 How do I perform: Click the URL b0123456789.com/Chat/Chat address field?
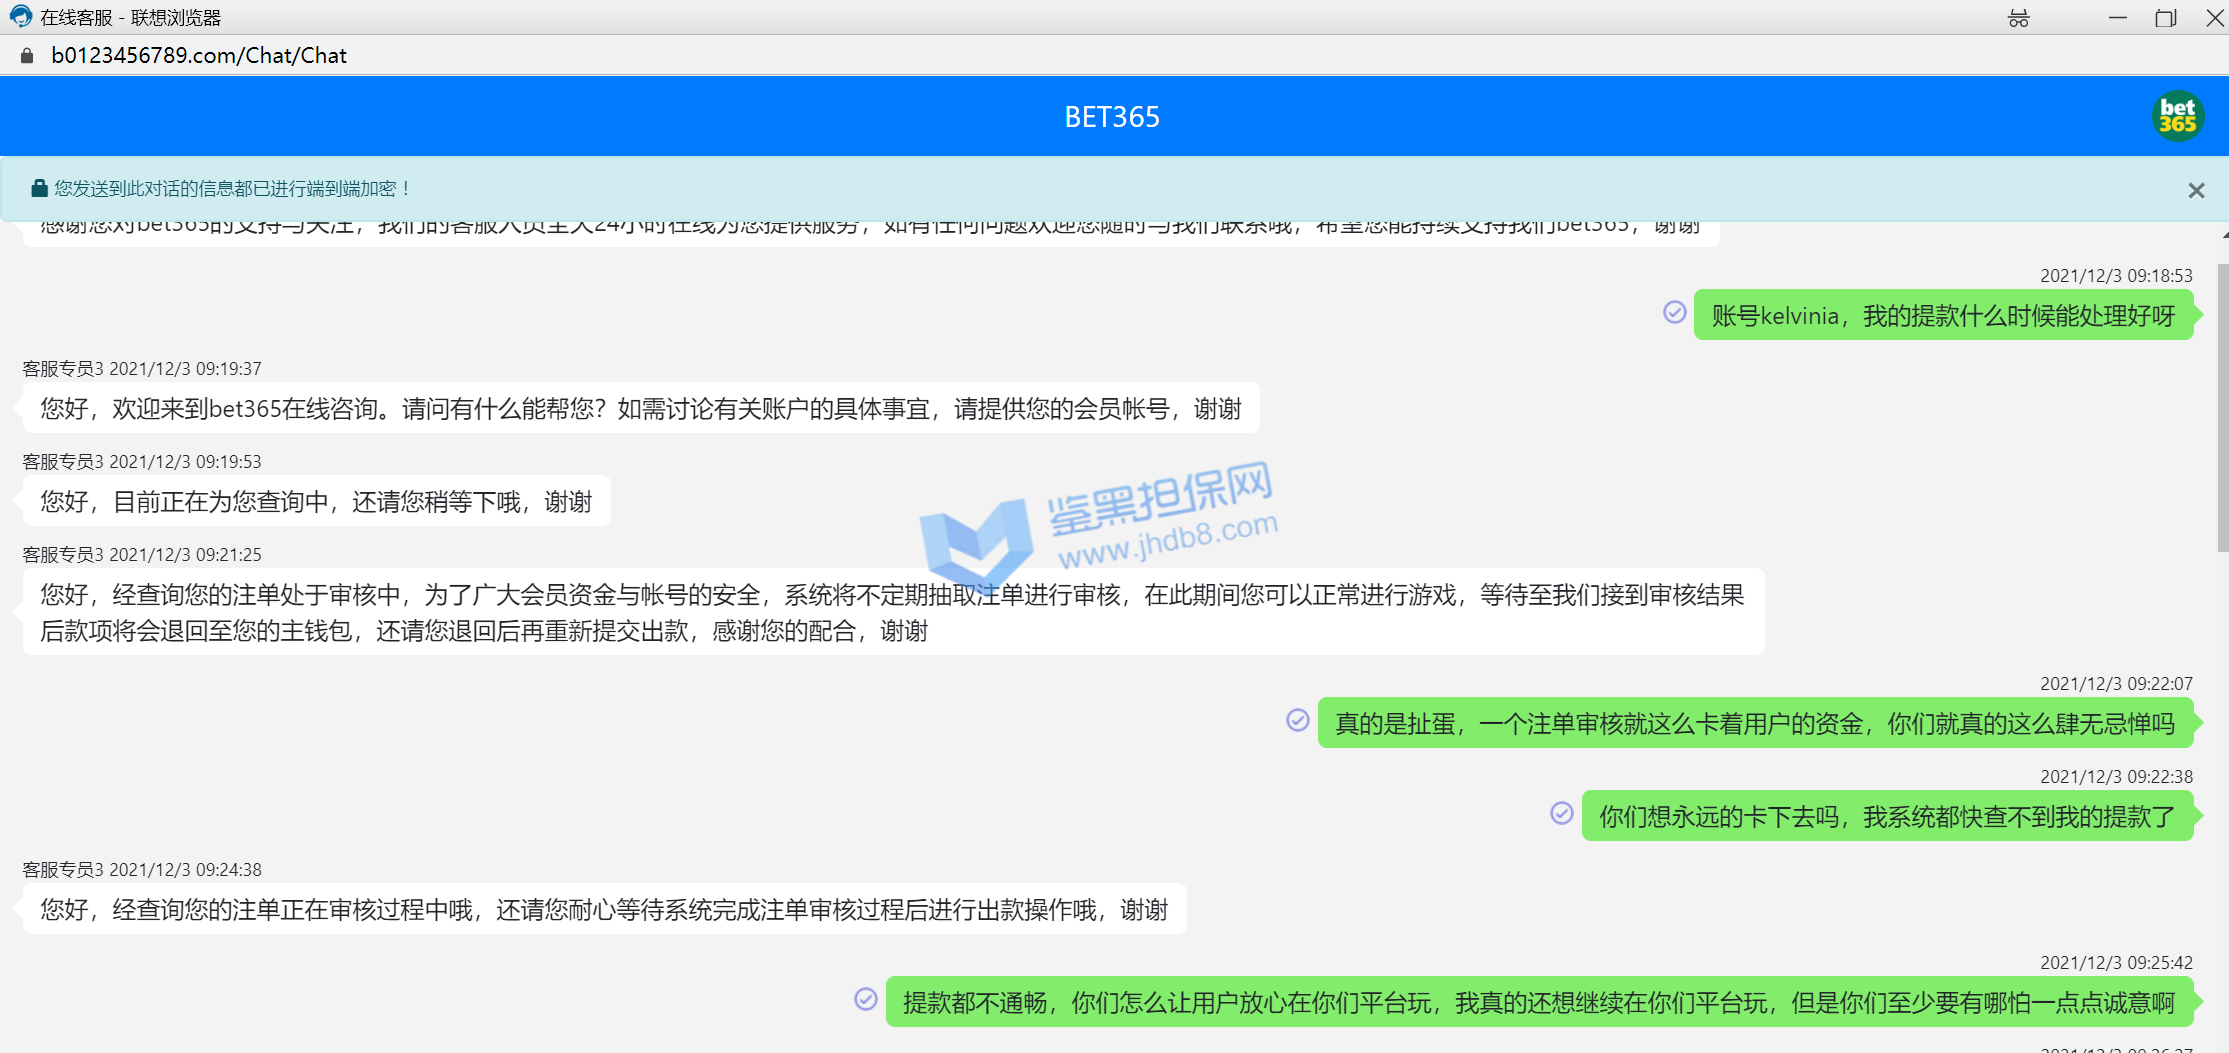pos(199,56)
